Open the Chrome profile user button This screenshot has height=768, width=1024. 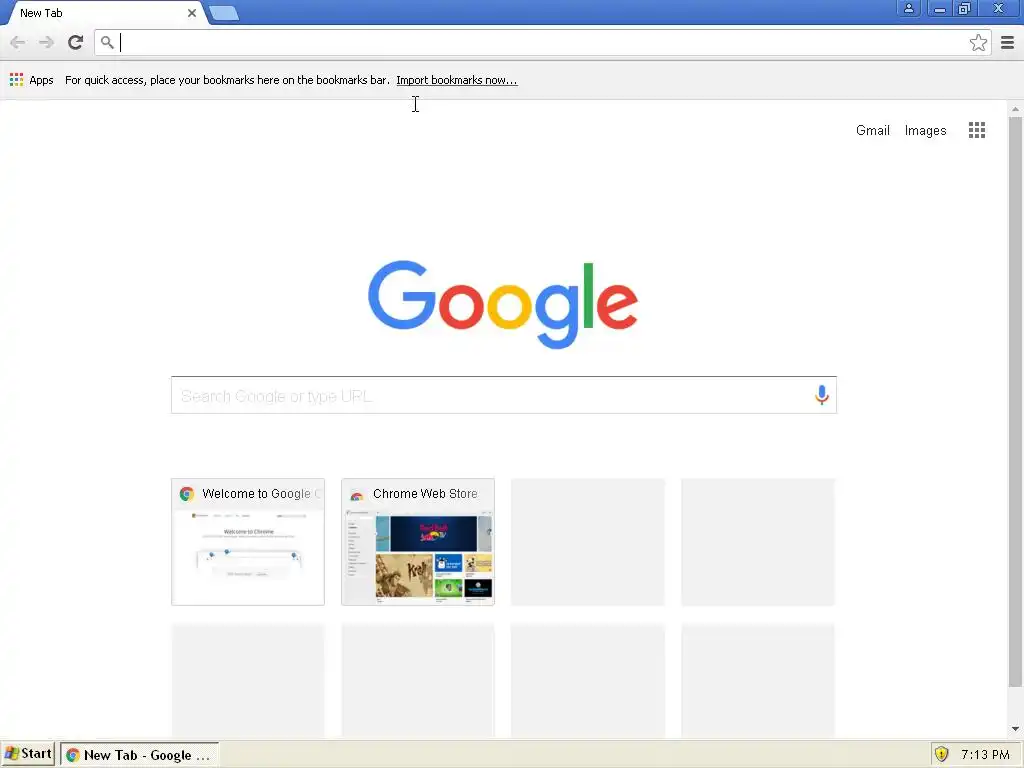[x=908, y=8]
